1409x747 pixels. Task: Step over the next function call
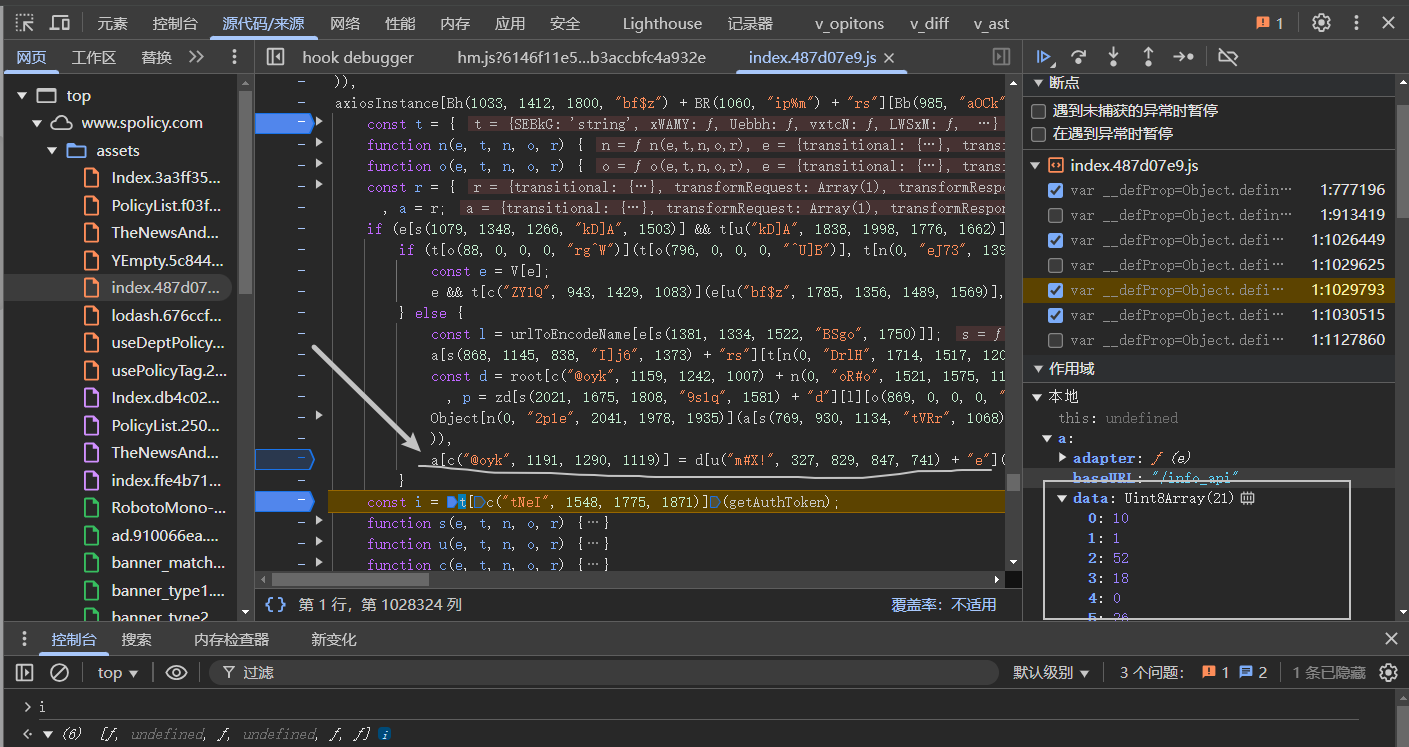(x=1079, y=57)
